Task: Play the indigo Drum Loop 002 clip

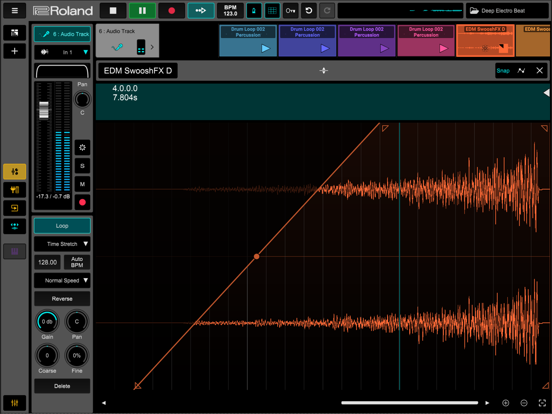Action: (325, 48)
